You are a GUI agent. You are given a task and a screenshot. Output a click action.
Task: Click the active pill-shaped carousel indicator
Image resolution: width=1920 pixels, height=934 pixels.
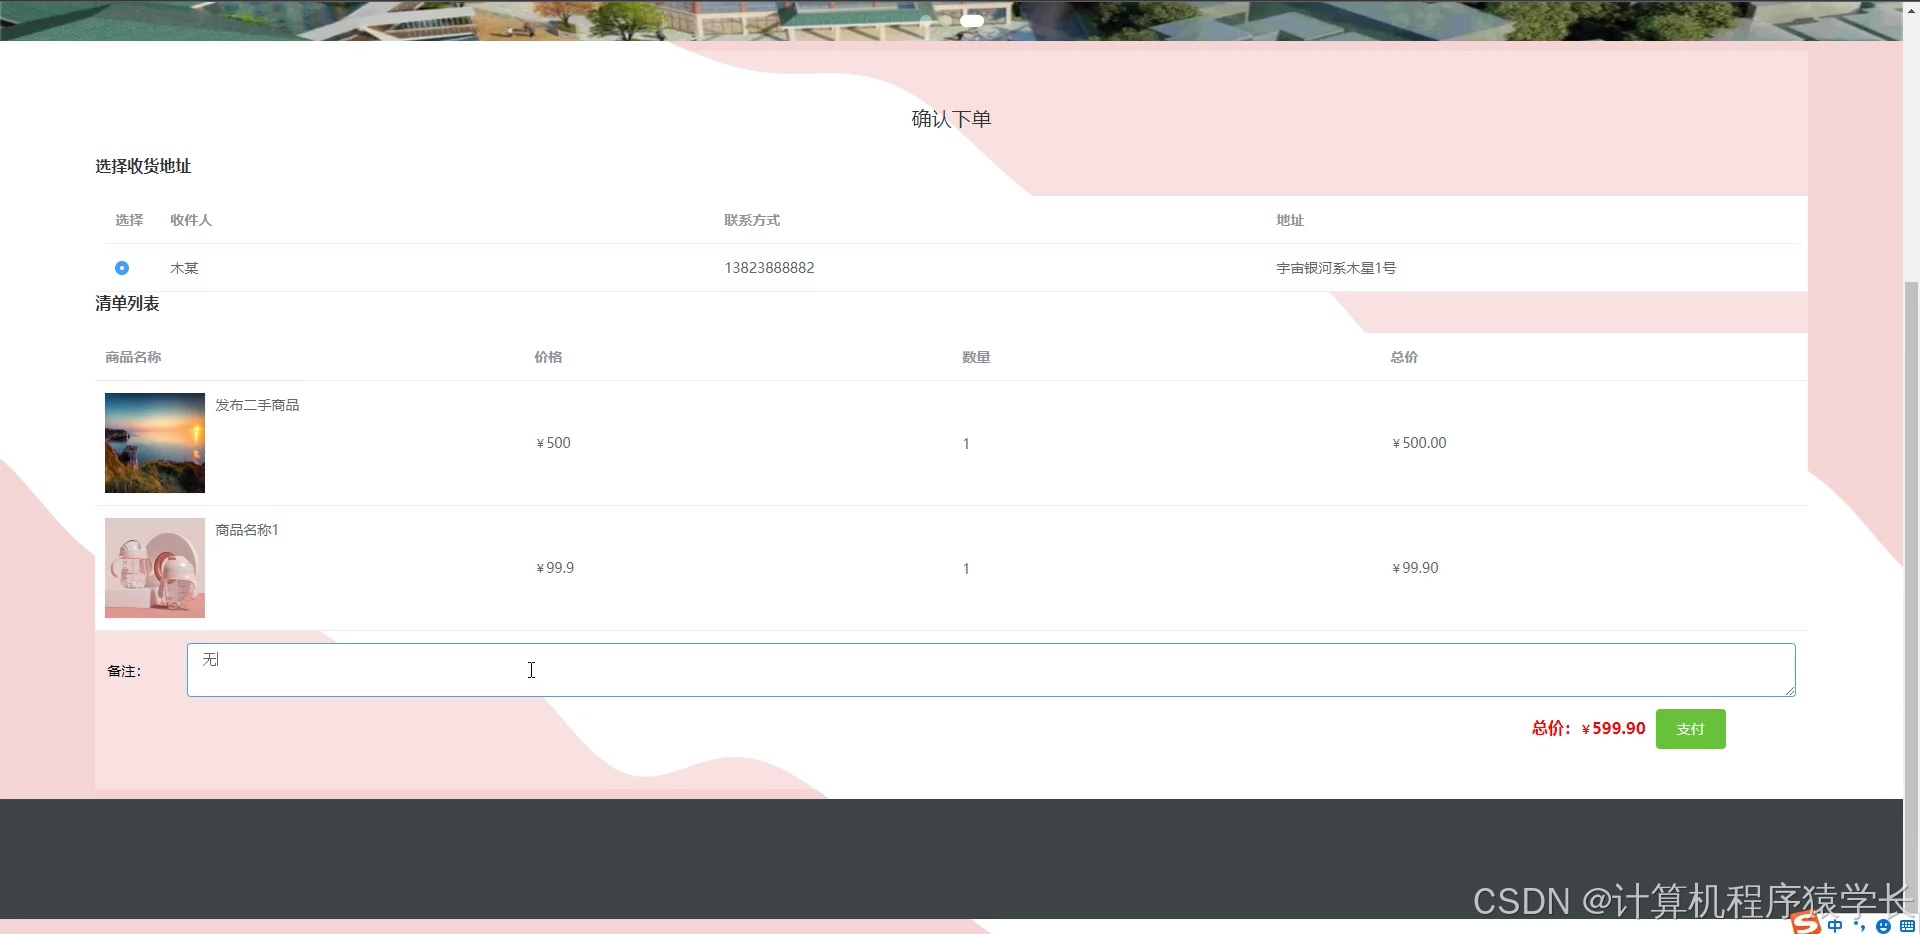(x=972, y=21)
